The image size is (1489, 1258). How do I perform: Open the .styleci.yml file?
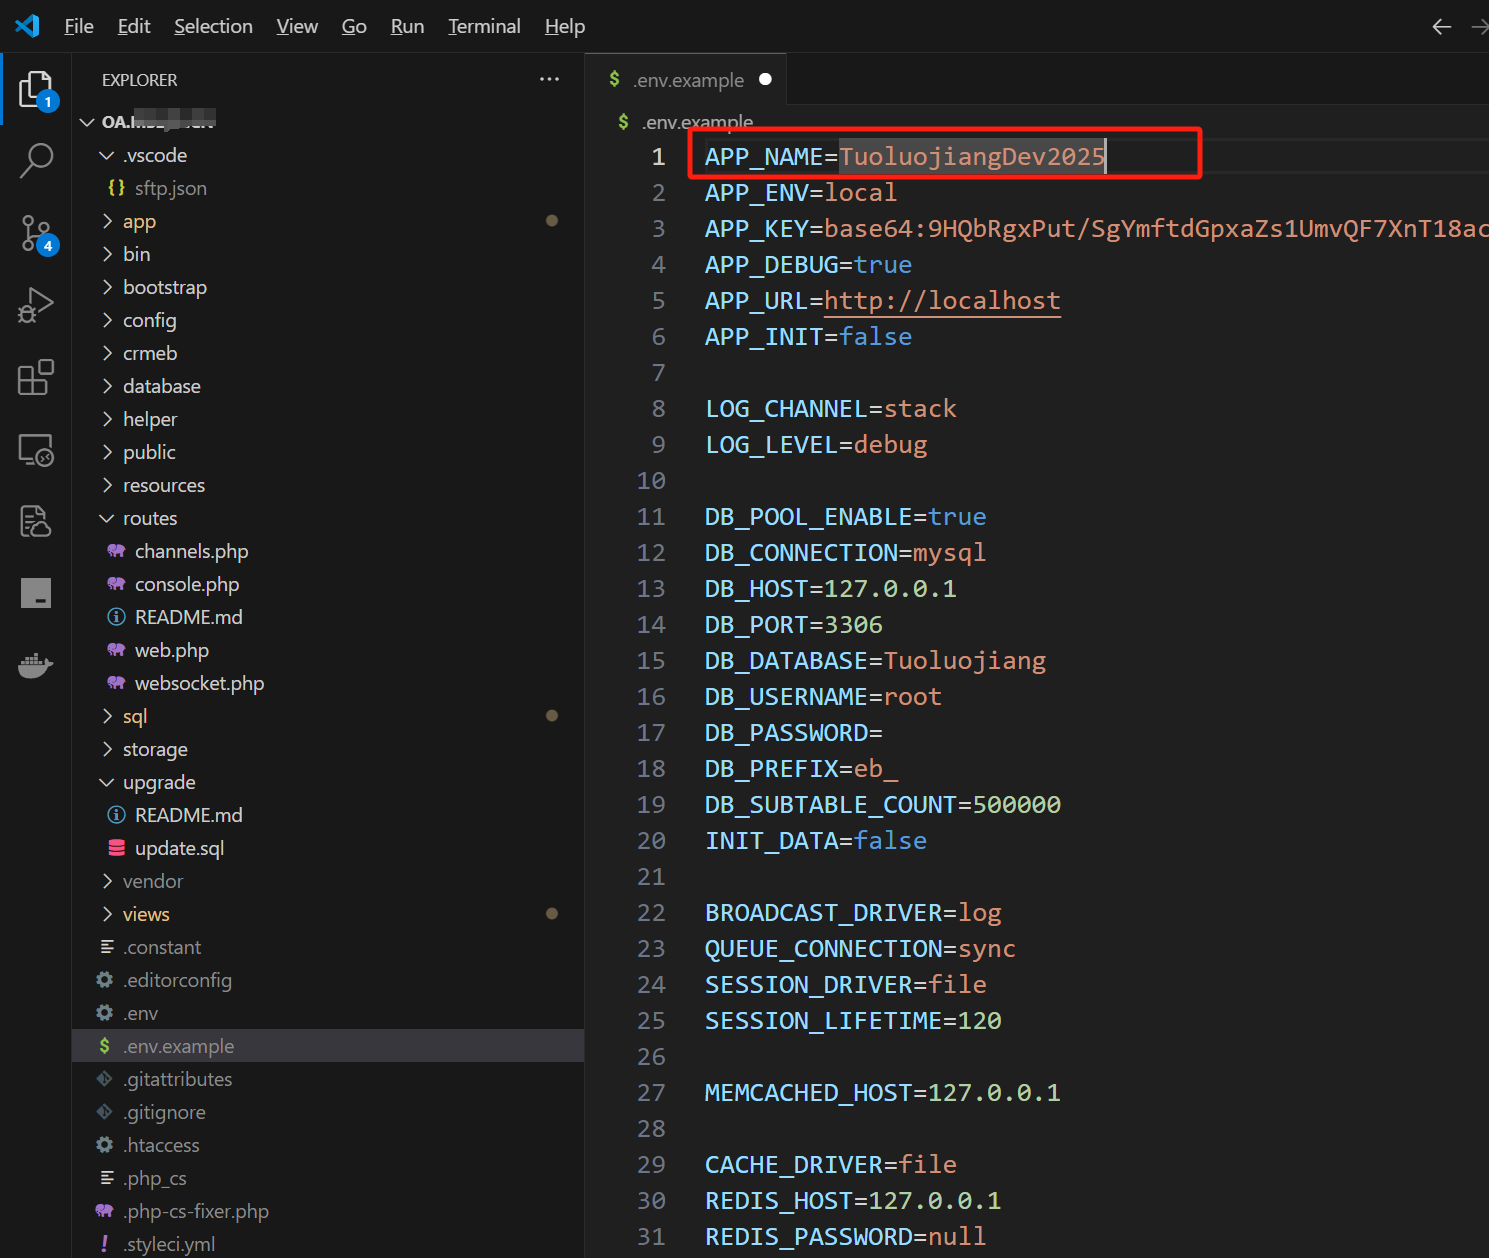(x=328, y=1244)
